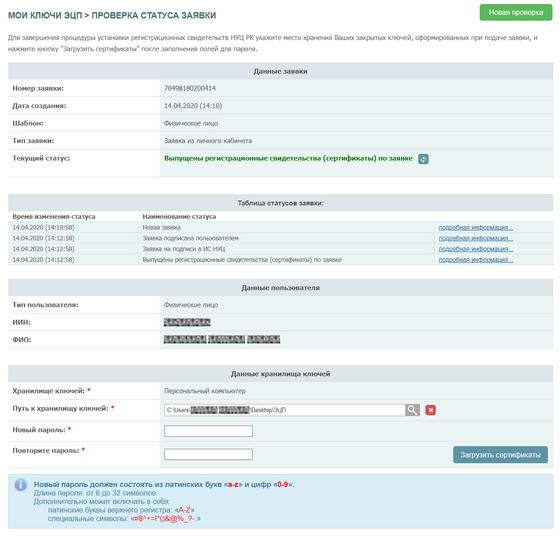560x538 pixels.
Task: Click the page heading 'Проверка статуса заявки'
Action: (154, 15)
